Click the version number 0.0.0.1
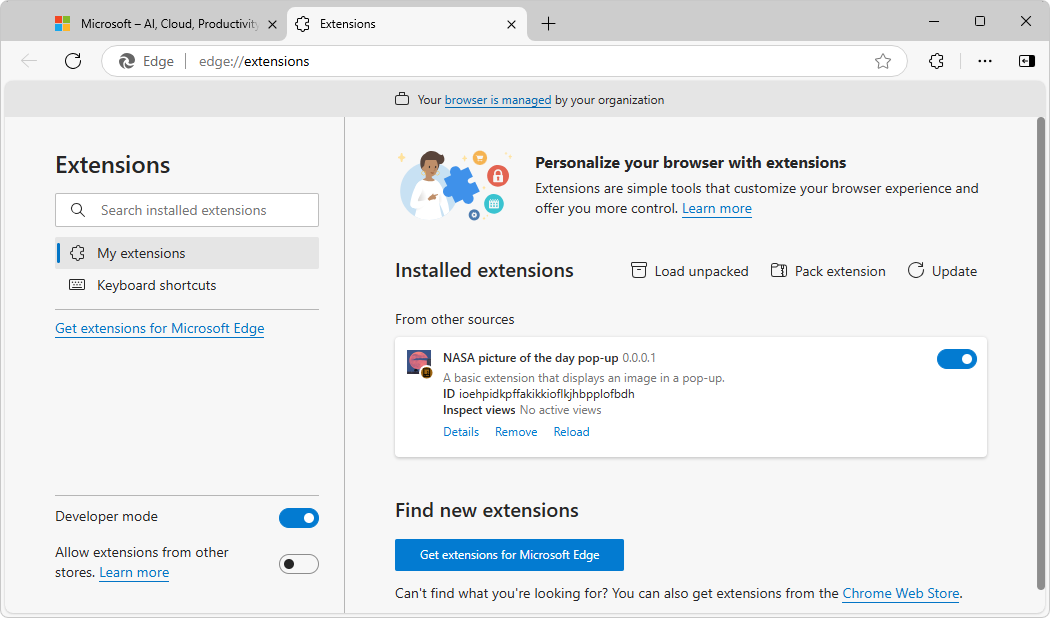1050x618 pixels. click(x=639, y=358)
